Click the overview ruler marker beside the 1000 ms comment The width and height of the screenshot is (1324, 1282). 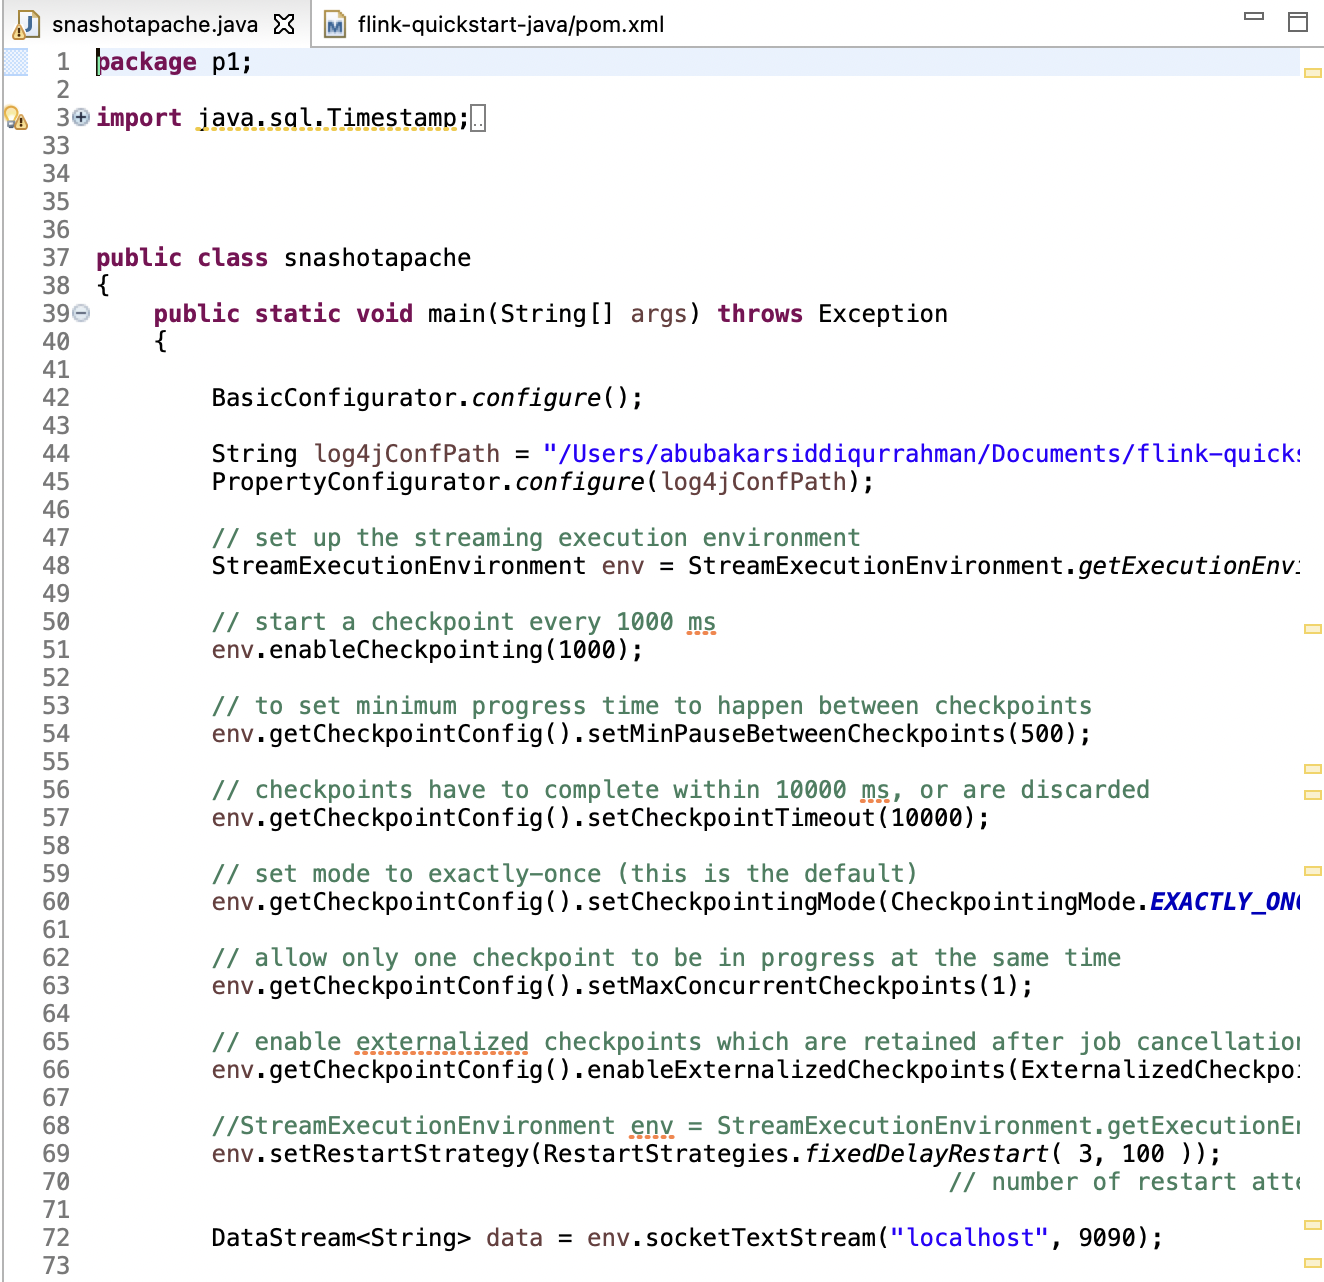[x=1312, y=629]
